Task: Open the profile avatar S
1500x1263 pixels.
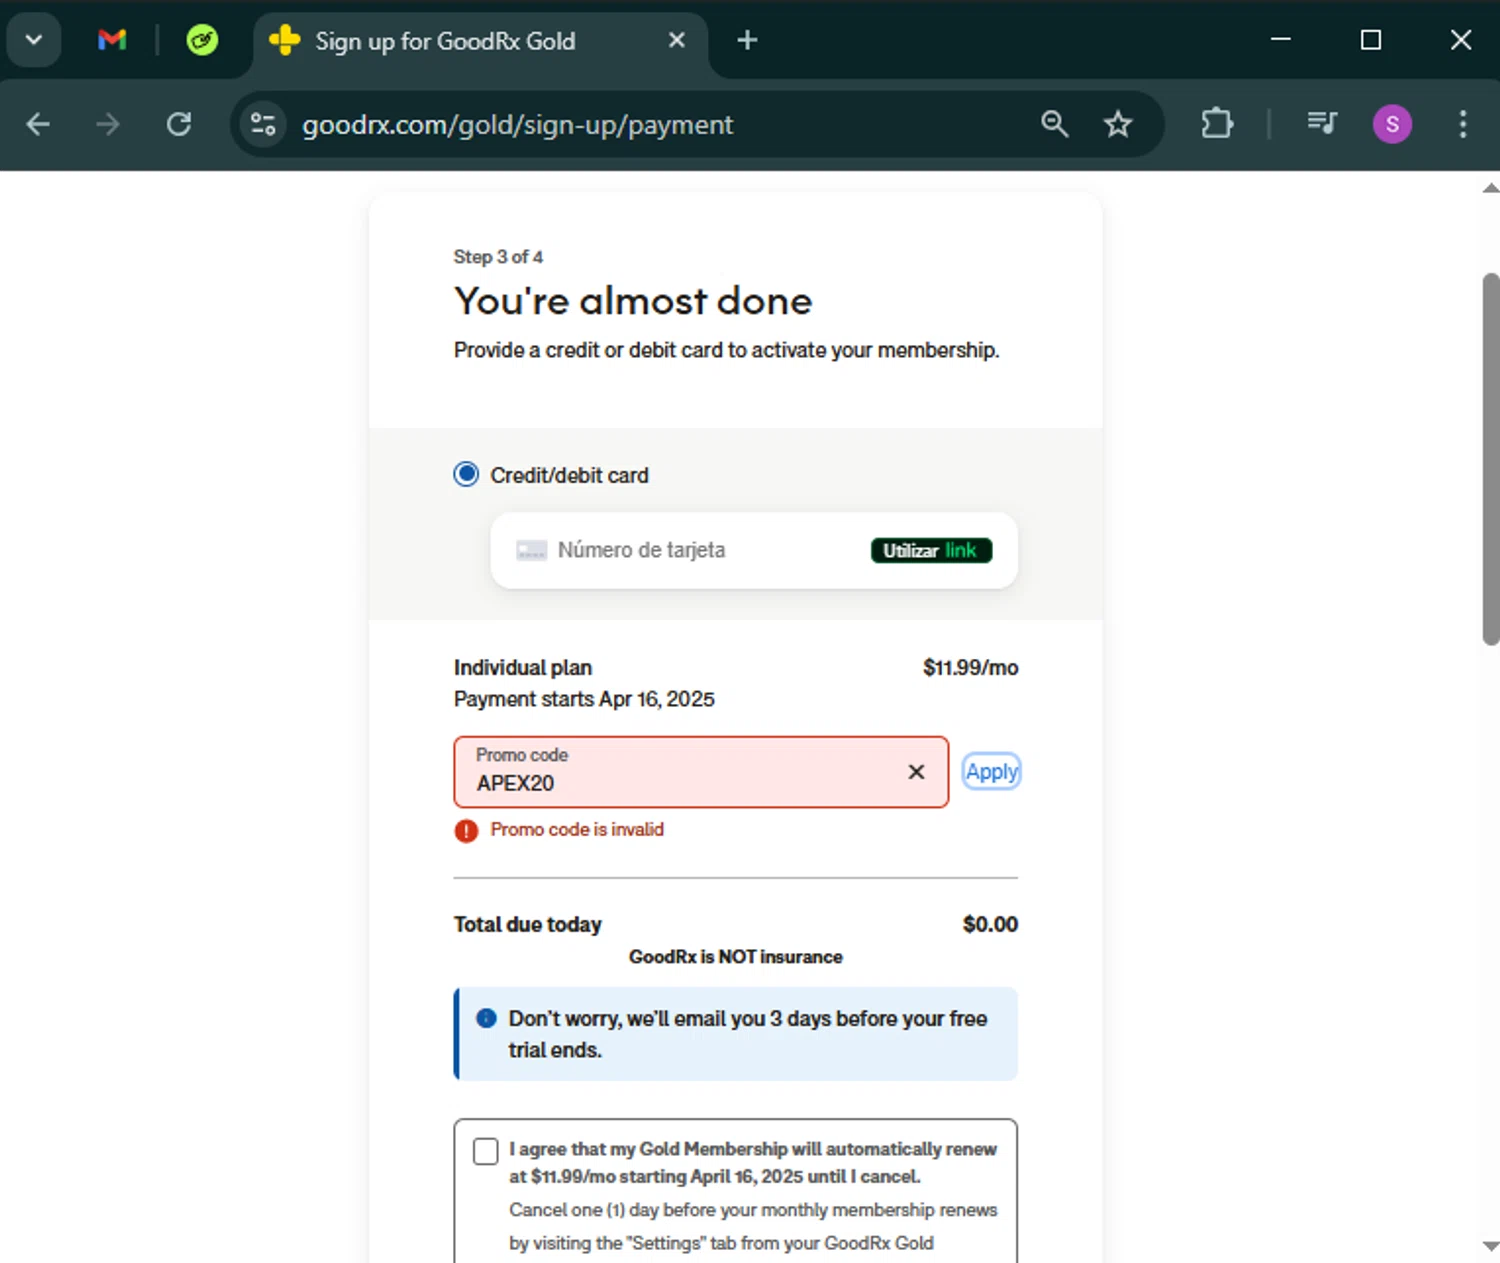Action: 1392,124
